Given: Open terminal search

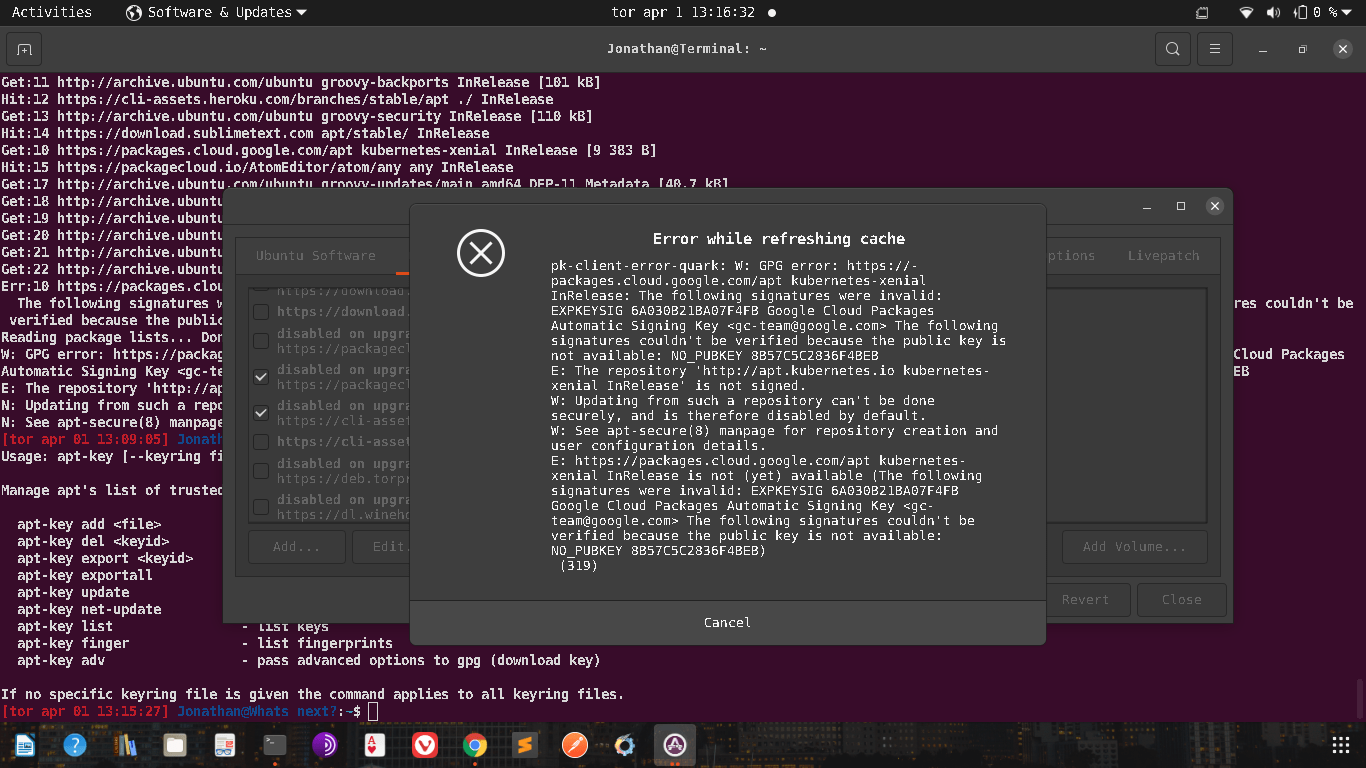Looking at the screenshot, I should click(1172, 49).
